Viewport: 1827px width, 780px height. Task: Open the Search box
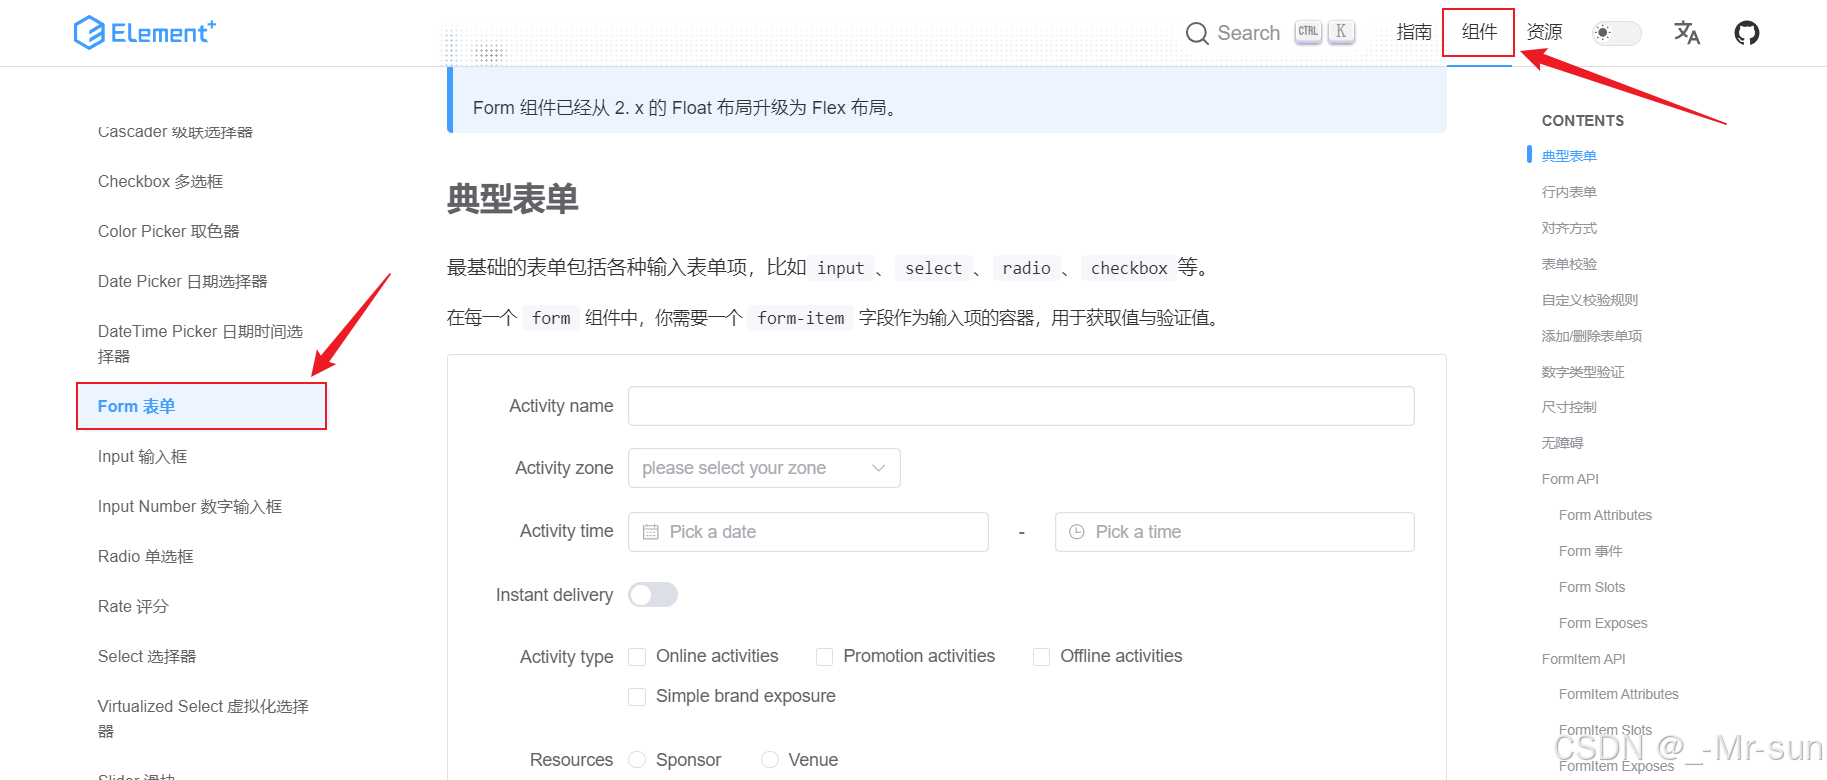point(1270,33)
